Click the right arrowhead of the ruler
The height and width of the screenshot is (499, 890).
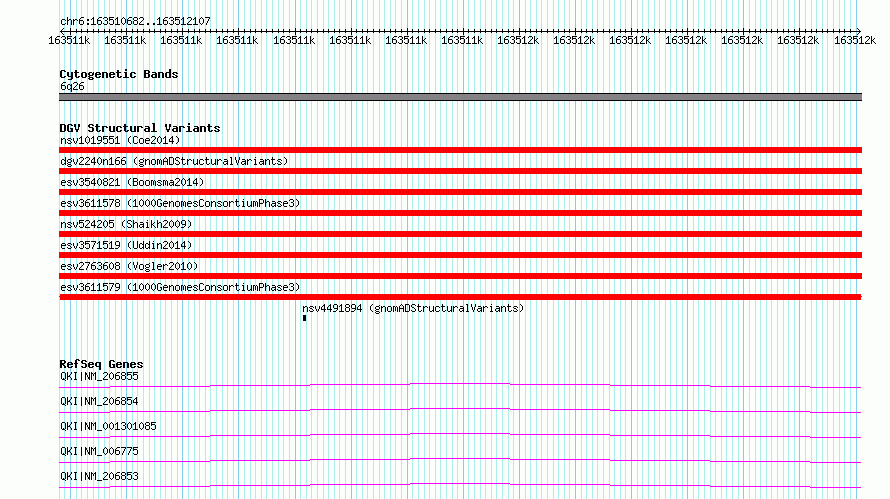859,31
